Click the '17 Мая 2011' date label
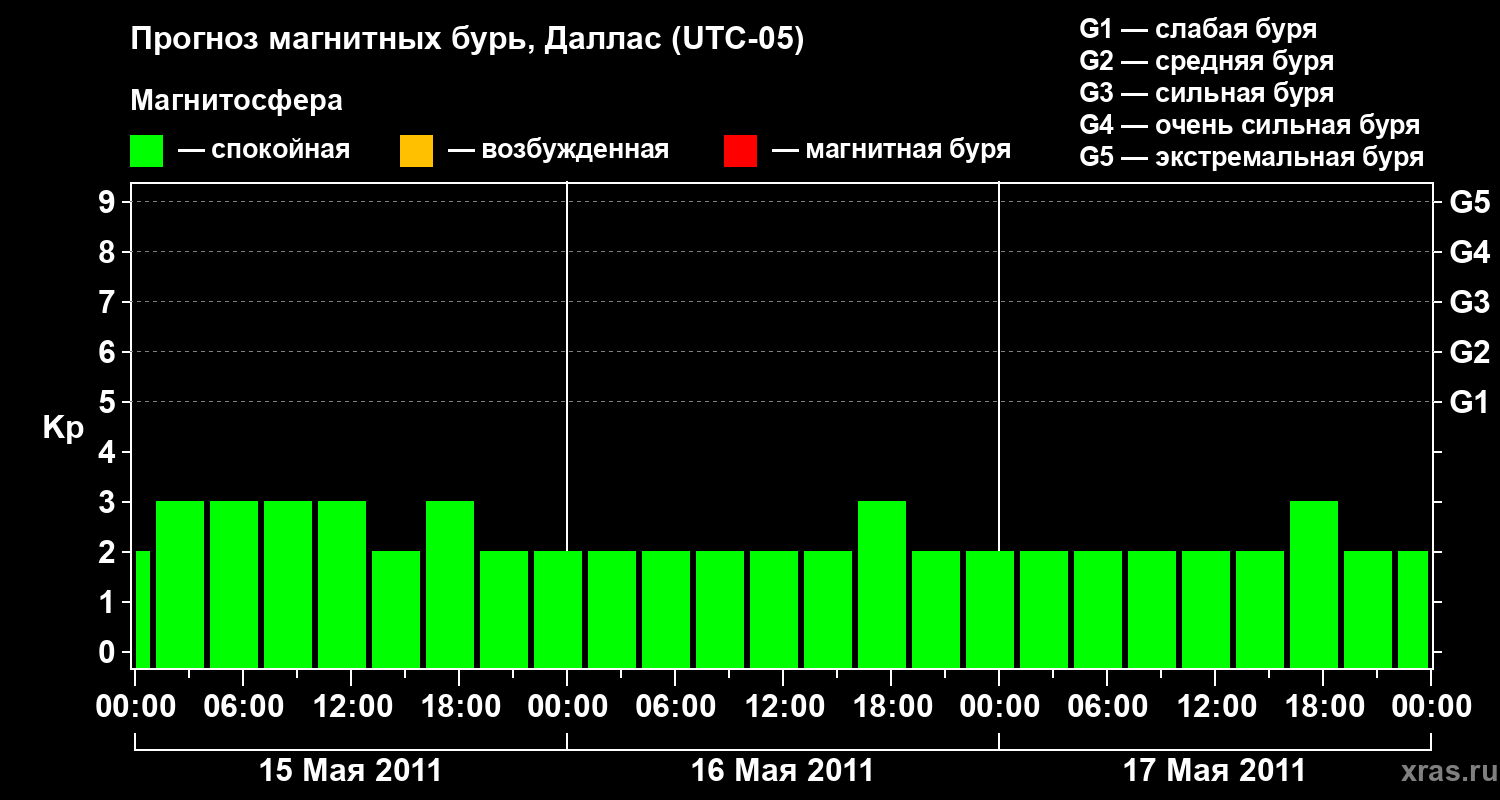The image size is (1500, 800). [x=1214, y=771]
